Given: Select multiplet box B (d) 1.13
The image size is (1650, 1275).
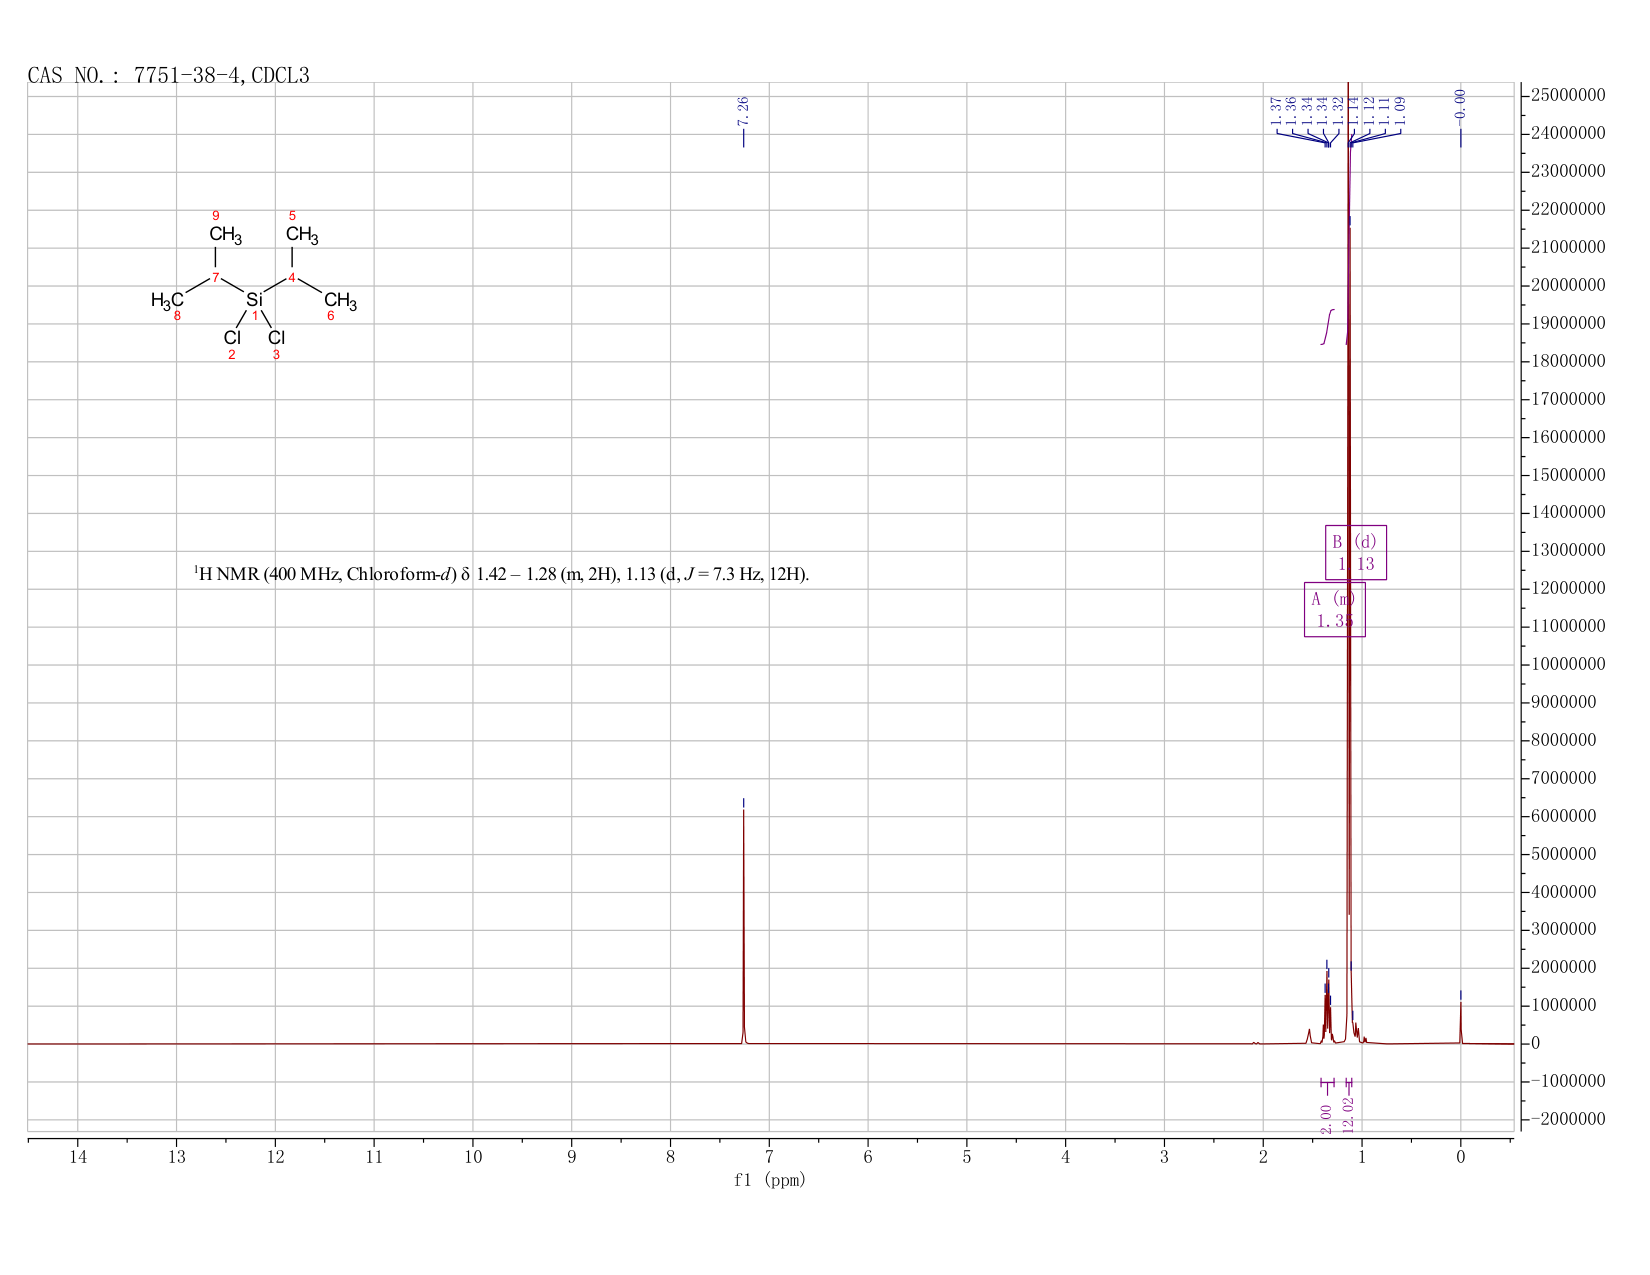Looking at the screenshot, I should tap(1356, 552).
